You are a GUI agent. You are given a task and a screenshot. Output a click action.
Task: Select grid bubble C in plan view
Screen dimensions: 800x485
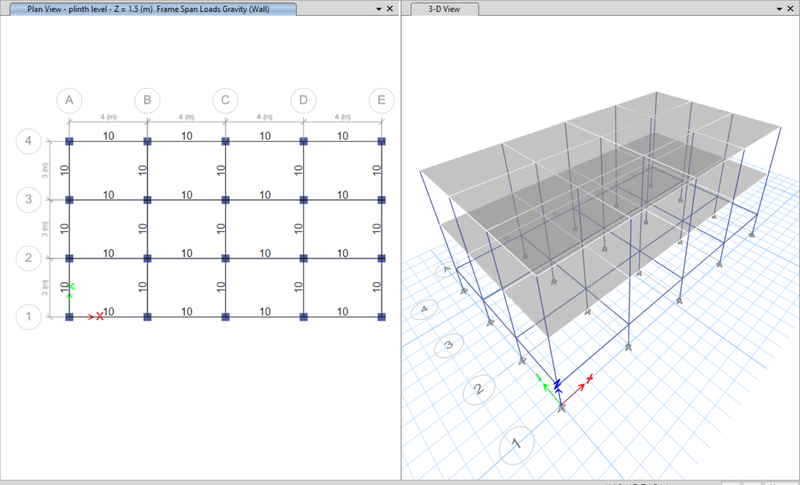(x=226, y=100)
